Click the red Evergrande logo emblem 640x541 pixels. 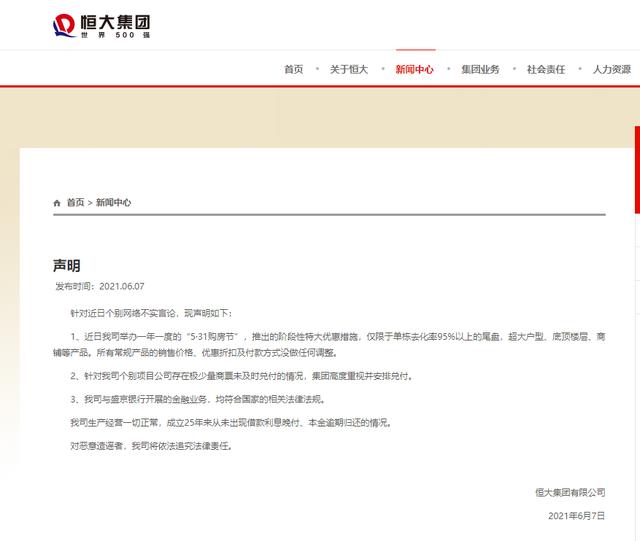pyautogui.click(x=64, y=24)
